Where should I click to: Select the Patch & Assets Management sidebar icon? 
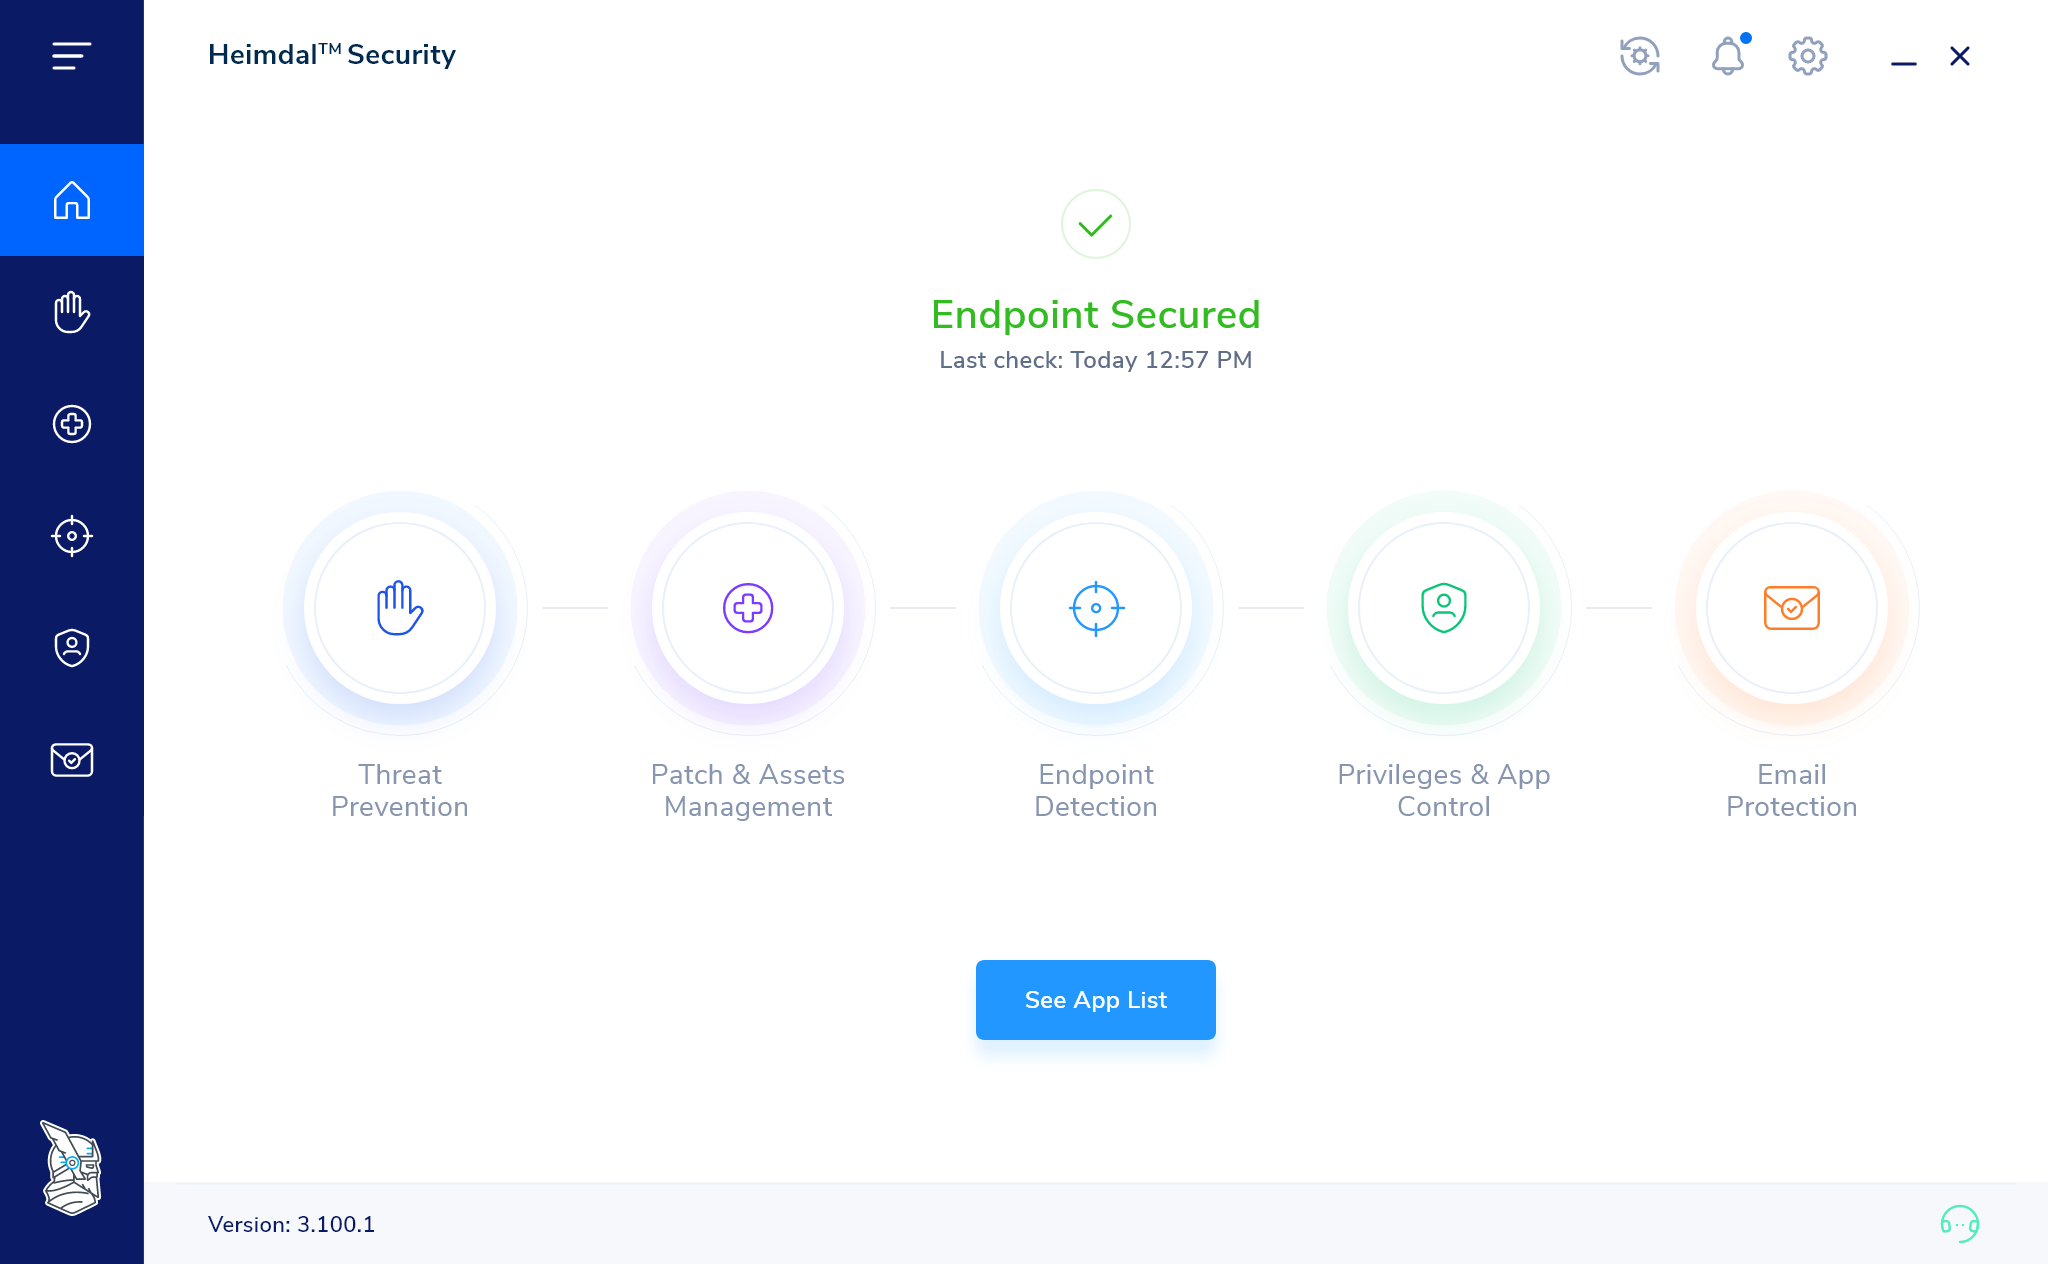(x=71, y=424)
